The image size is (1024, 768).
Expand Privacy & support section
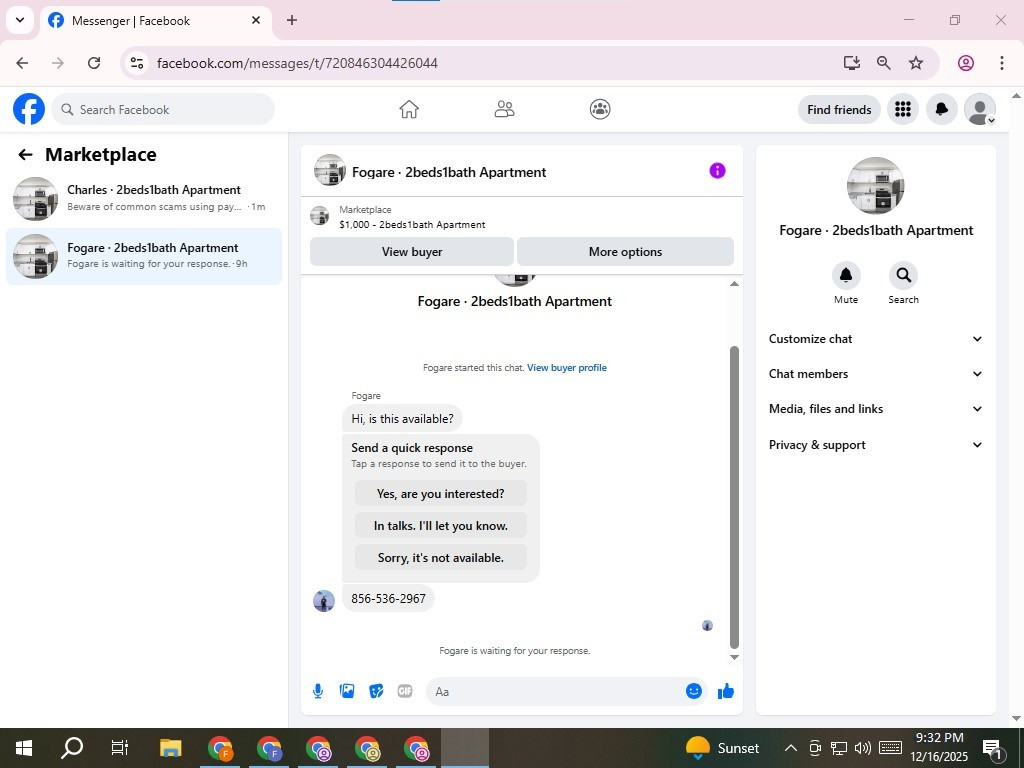tap(875, 445)
